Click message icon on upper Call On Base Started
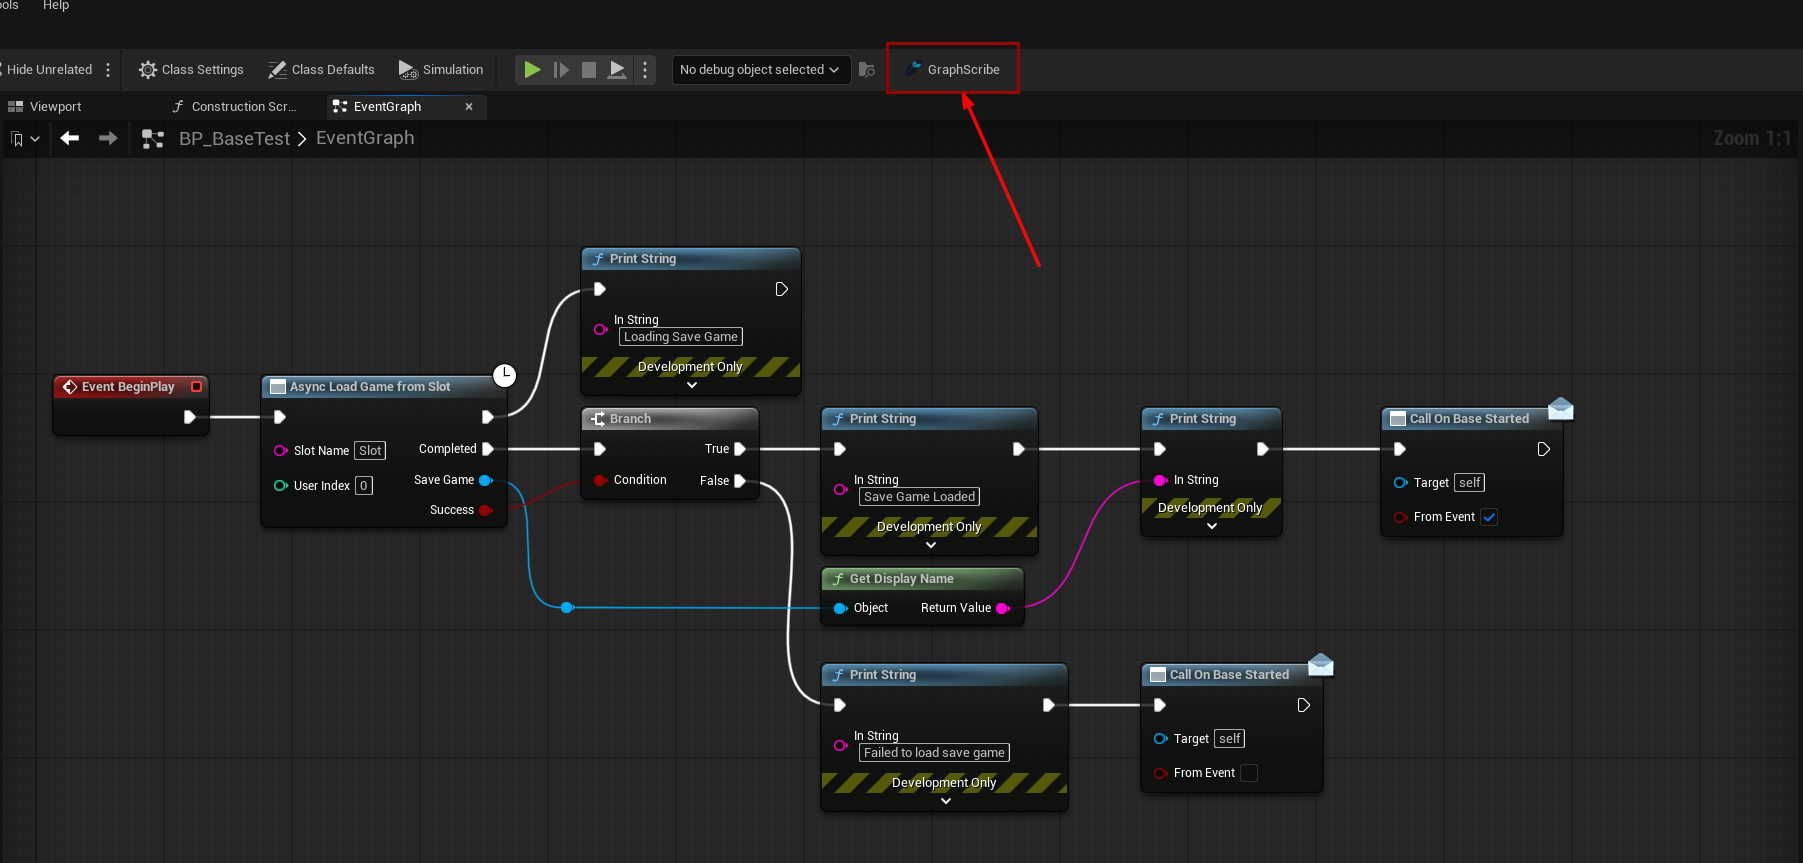 click(1561, 408)
